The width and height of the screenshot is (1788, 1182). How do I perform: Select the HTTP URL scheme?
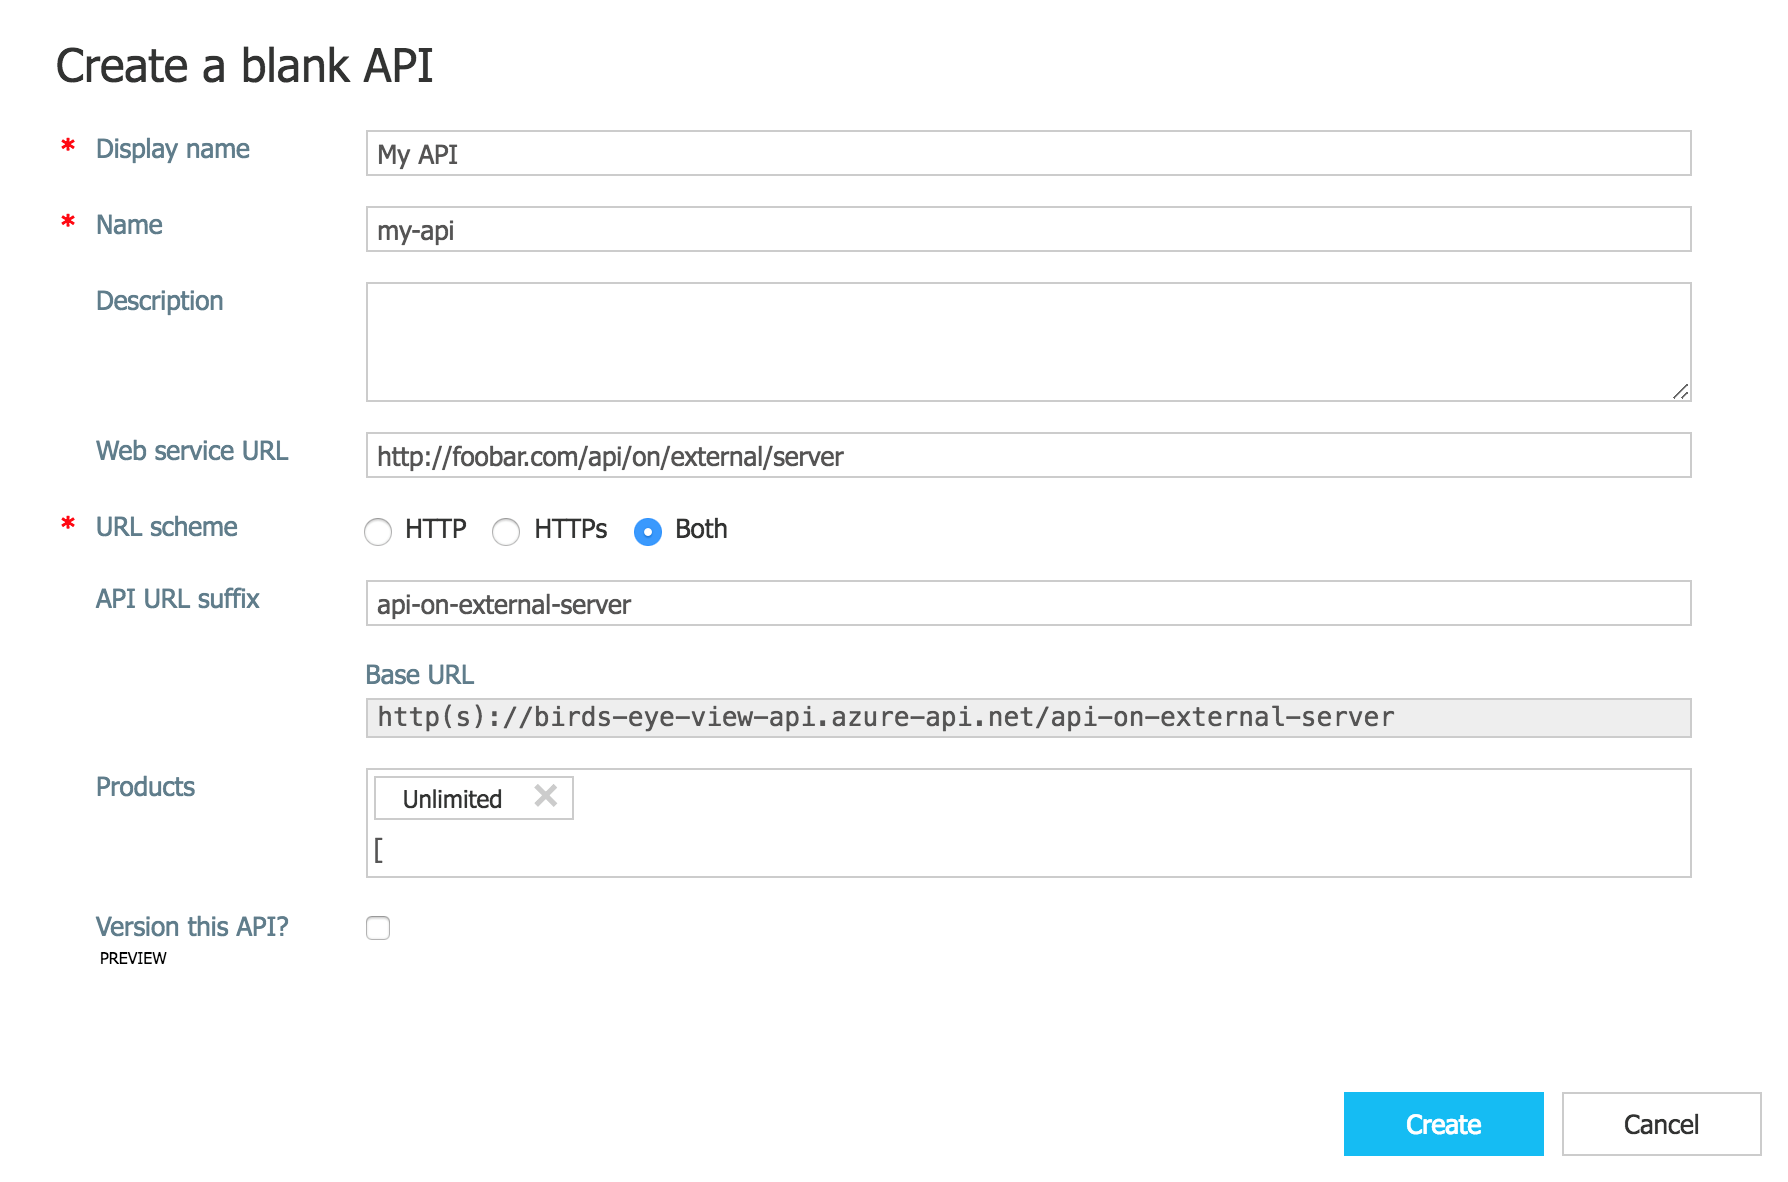378,532
